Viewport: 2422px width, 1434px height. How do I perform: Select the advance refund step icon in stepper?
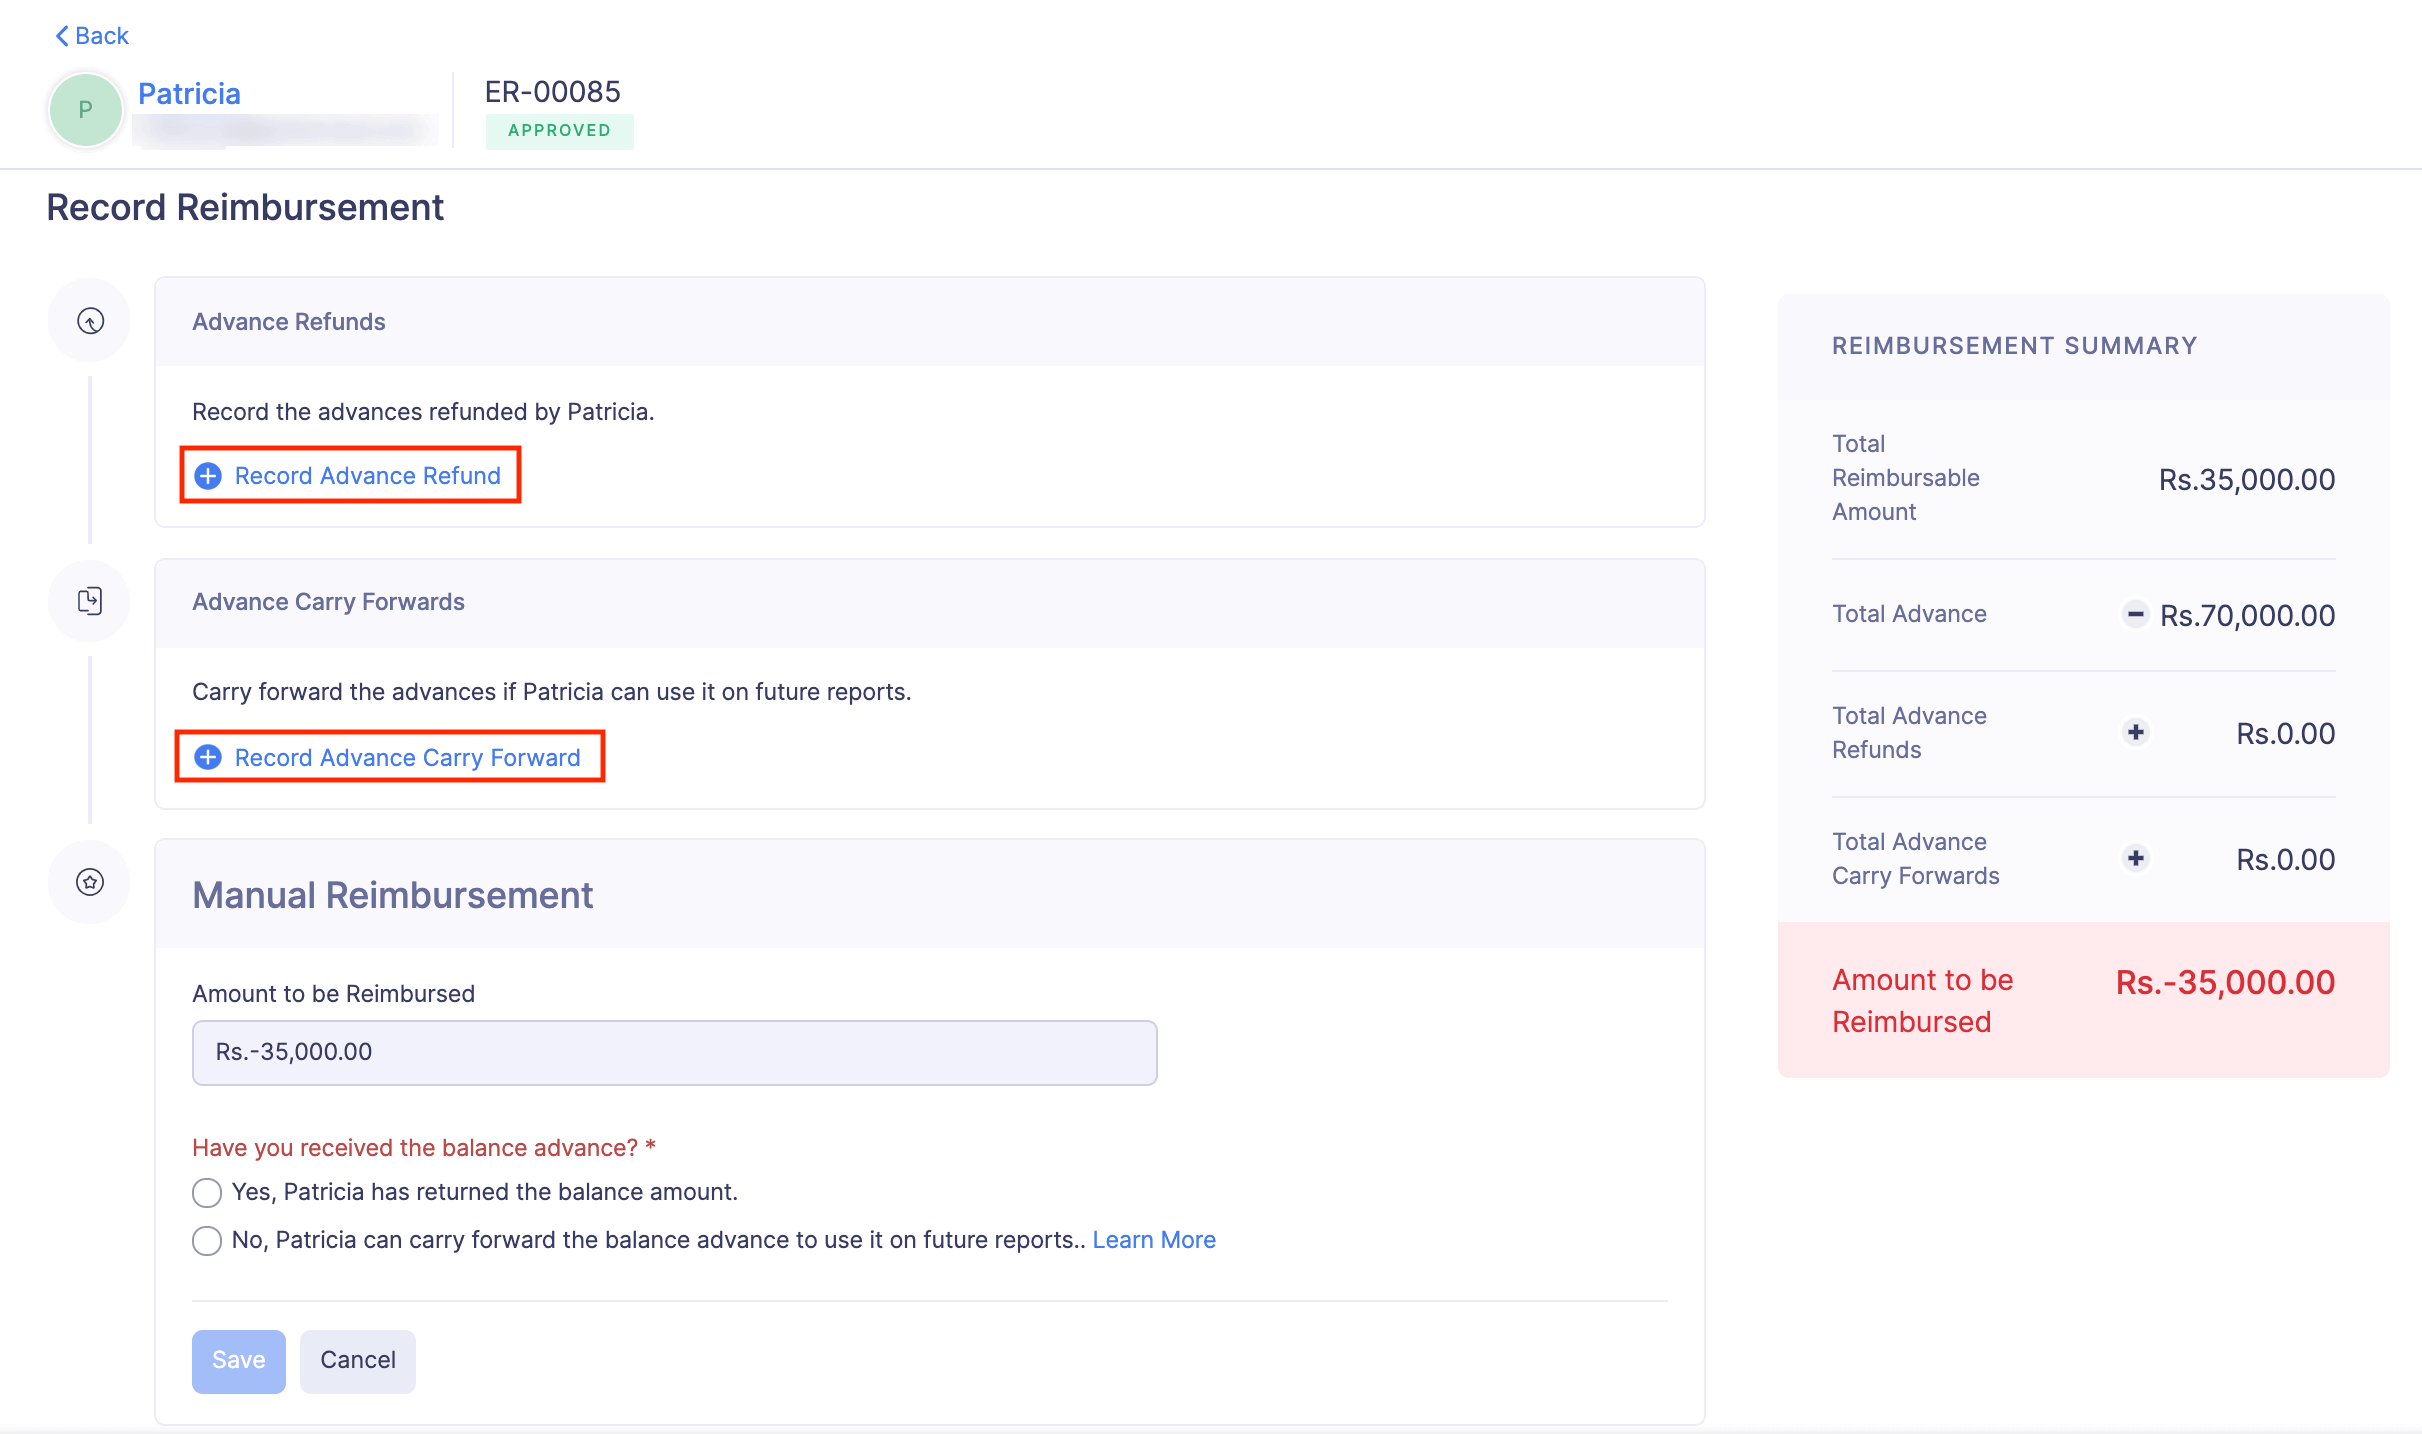point(88,320)
